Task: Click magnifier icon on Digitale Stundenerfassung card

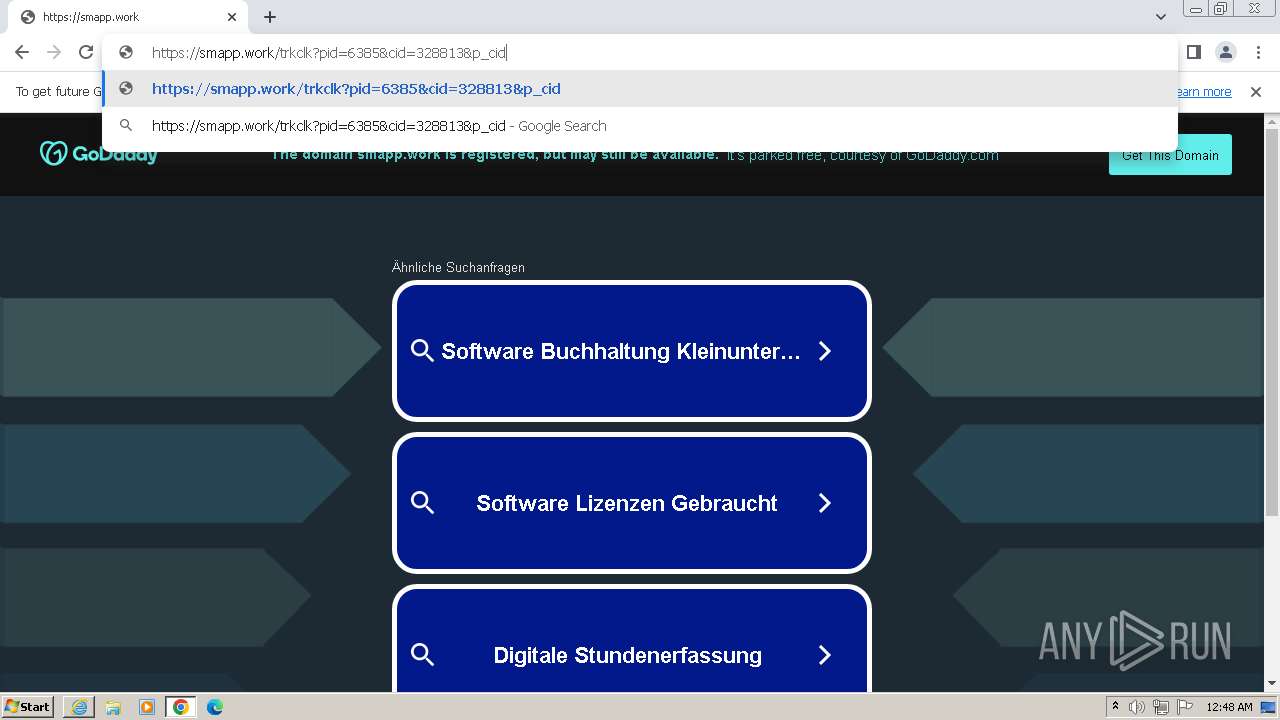Action: [422, 655]
